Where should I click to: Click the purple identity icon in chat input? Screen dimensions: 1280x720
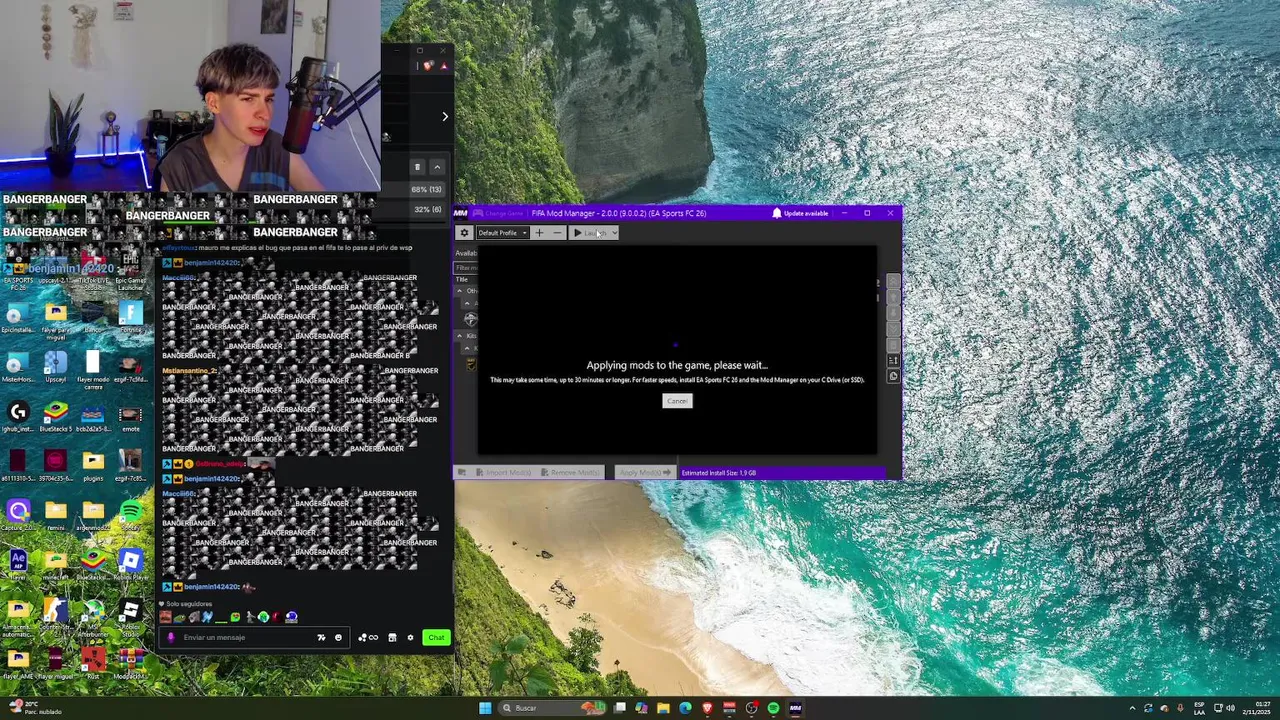tap(171, 637)
